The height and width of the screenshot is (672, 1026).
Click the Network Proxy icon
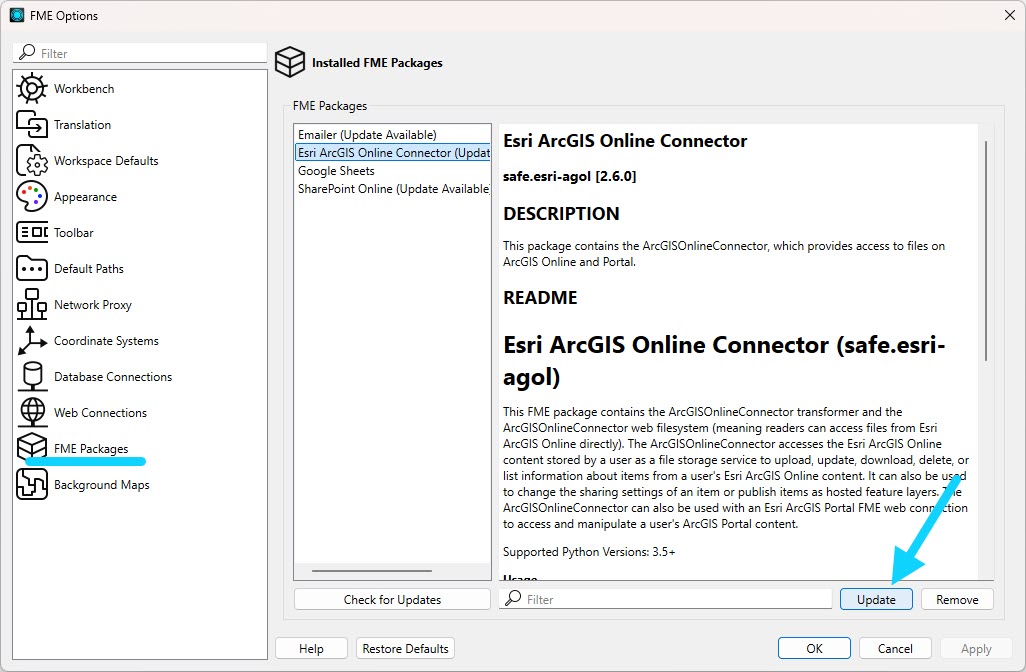coord(31,304)
